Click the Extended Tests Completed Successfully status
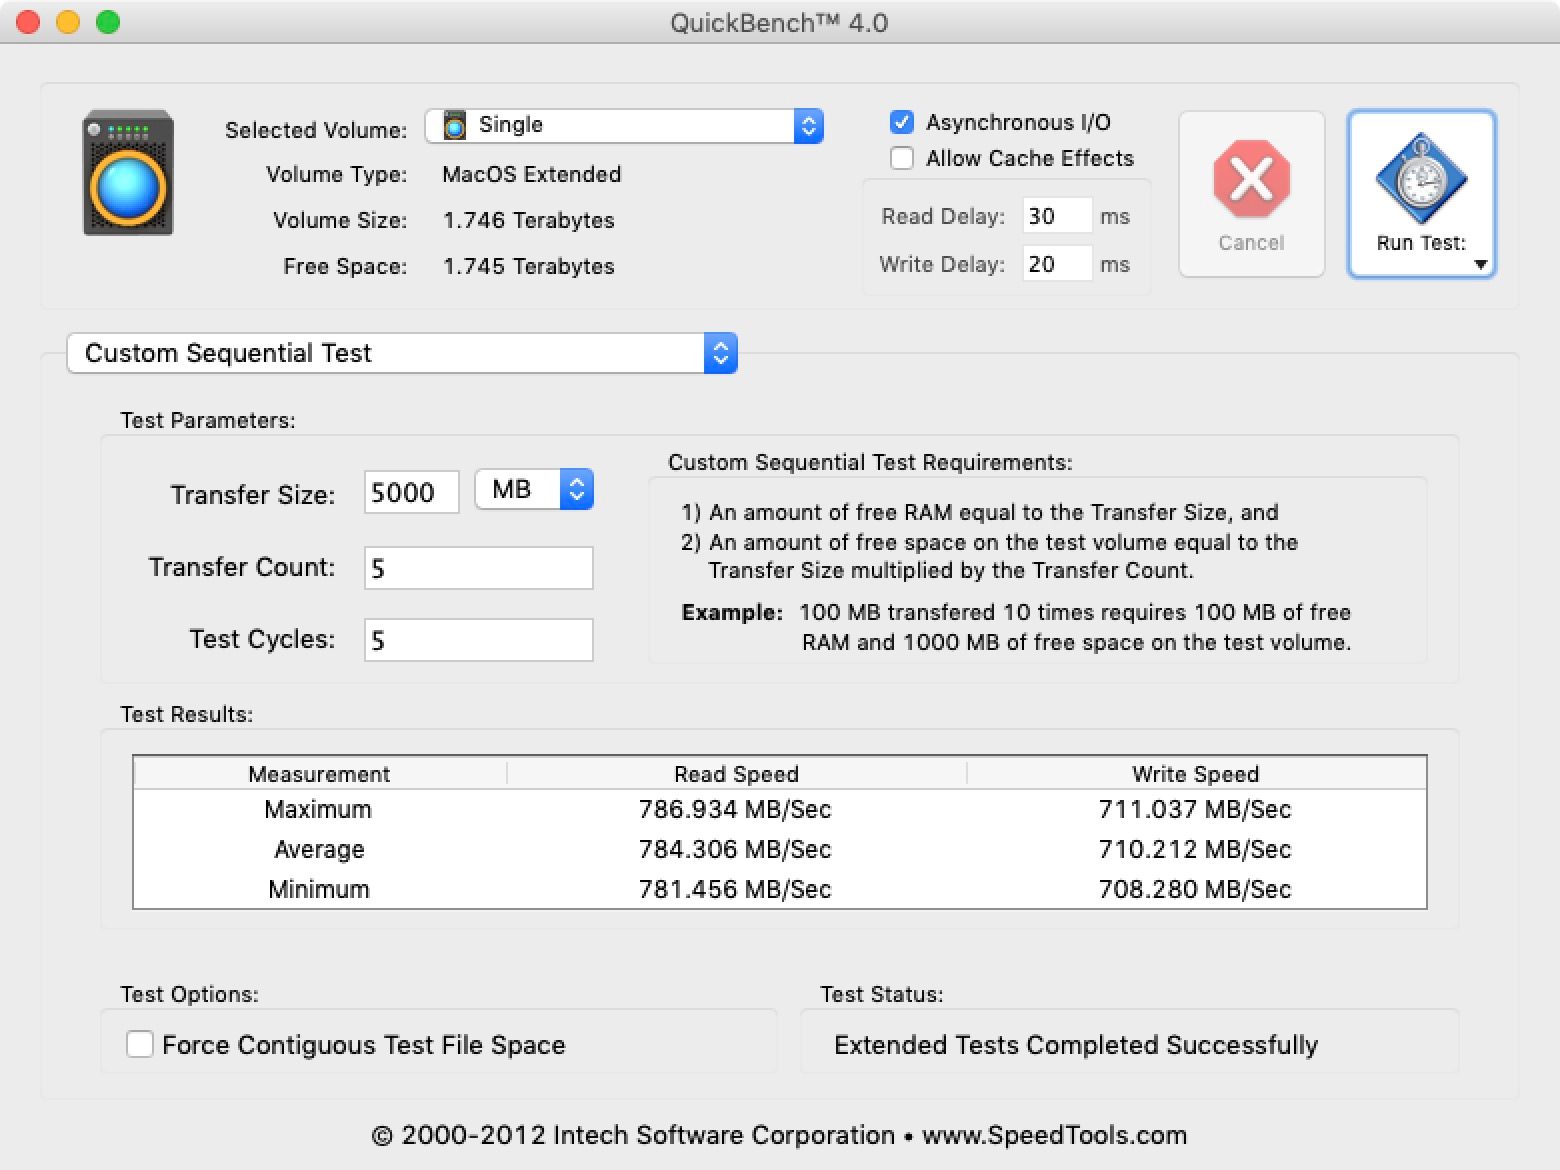1560x1170 pixels. [x=1076, y=1045]
